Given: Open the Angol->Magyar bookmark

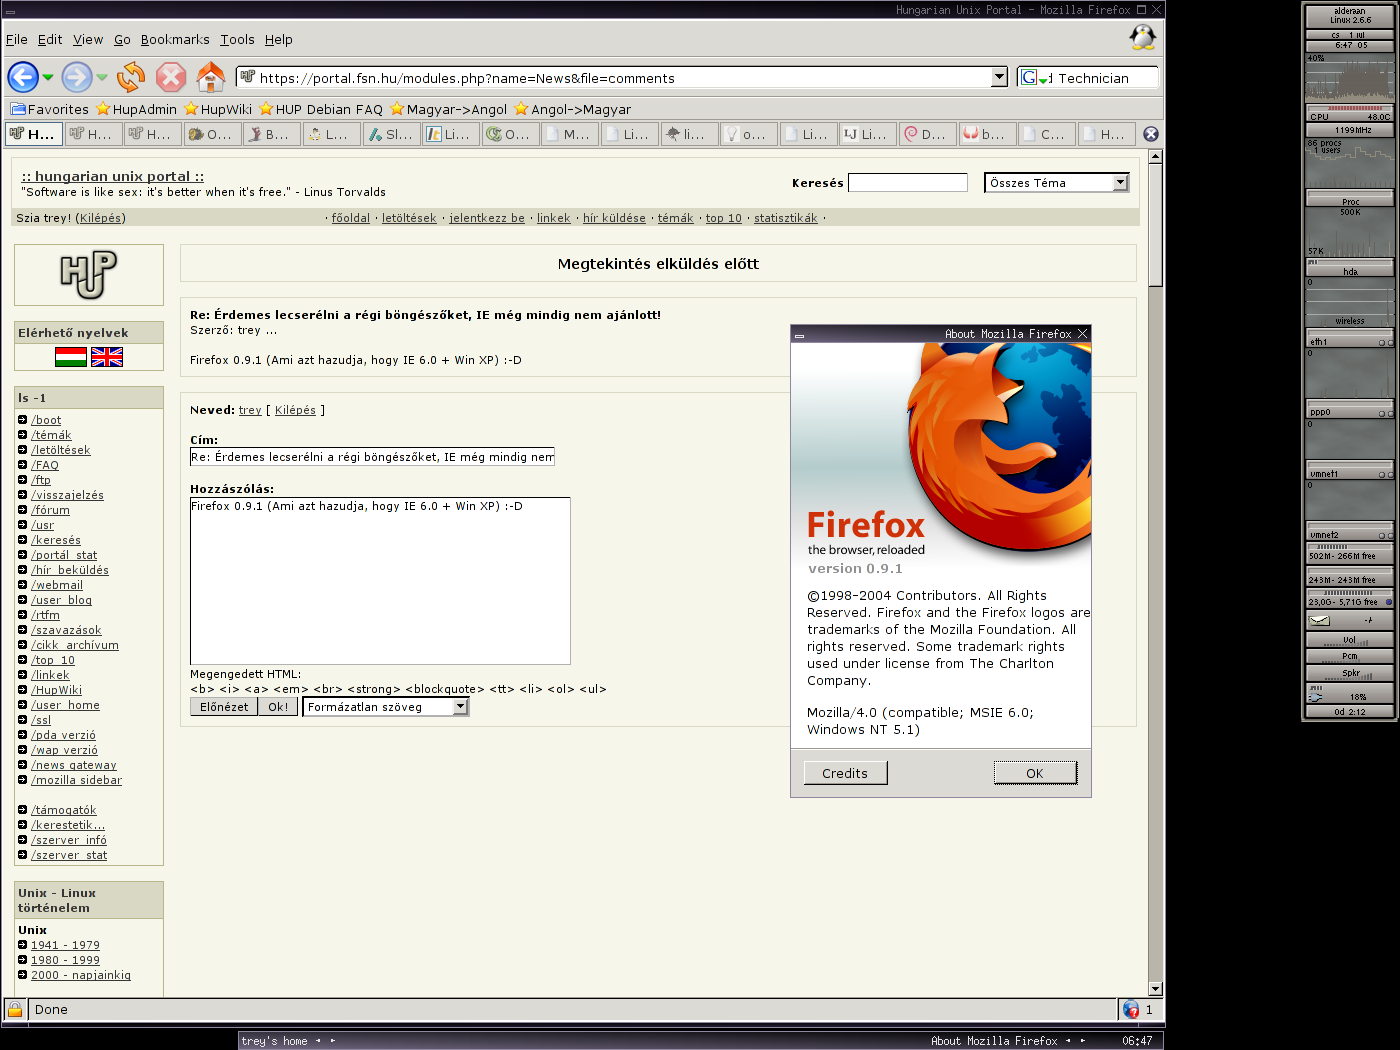Looking at the screenshot, I should click(573, 109).
